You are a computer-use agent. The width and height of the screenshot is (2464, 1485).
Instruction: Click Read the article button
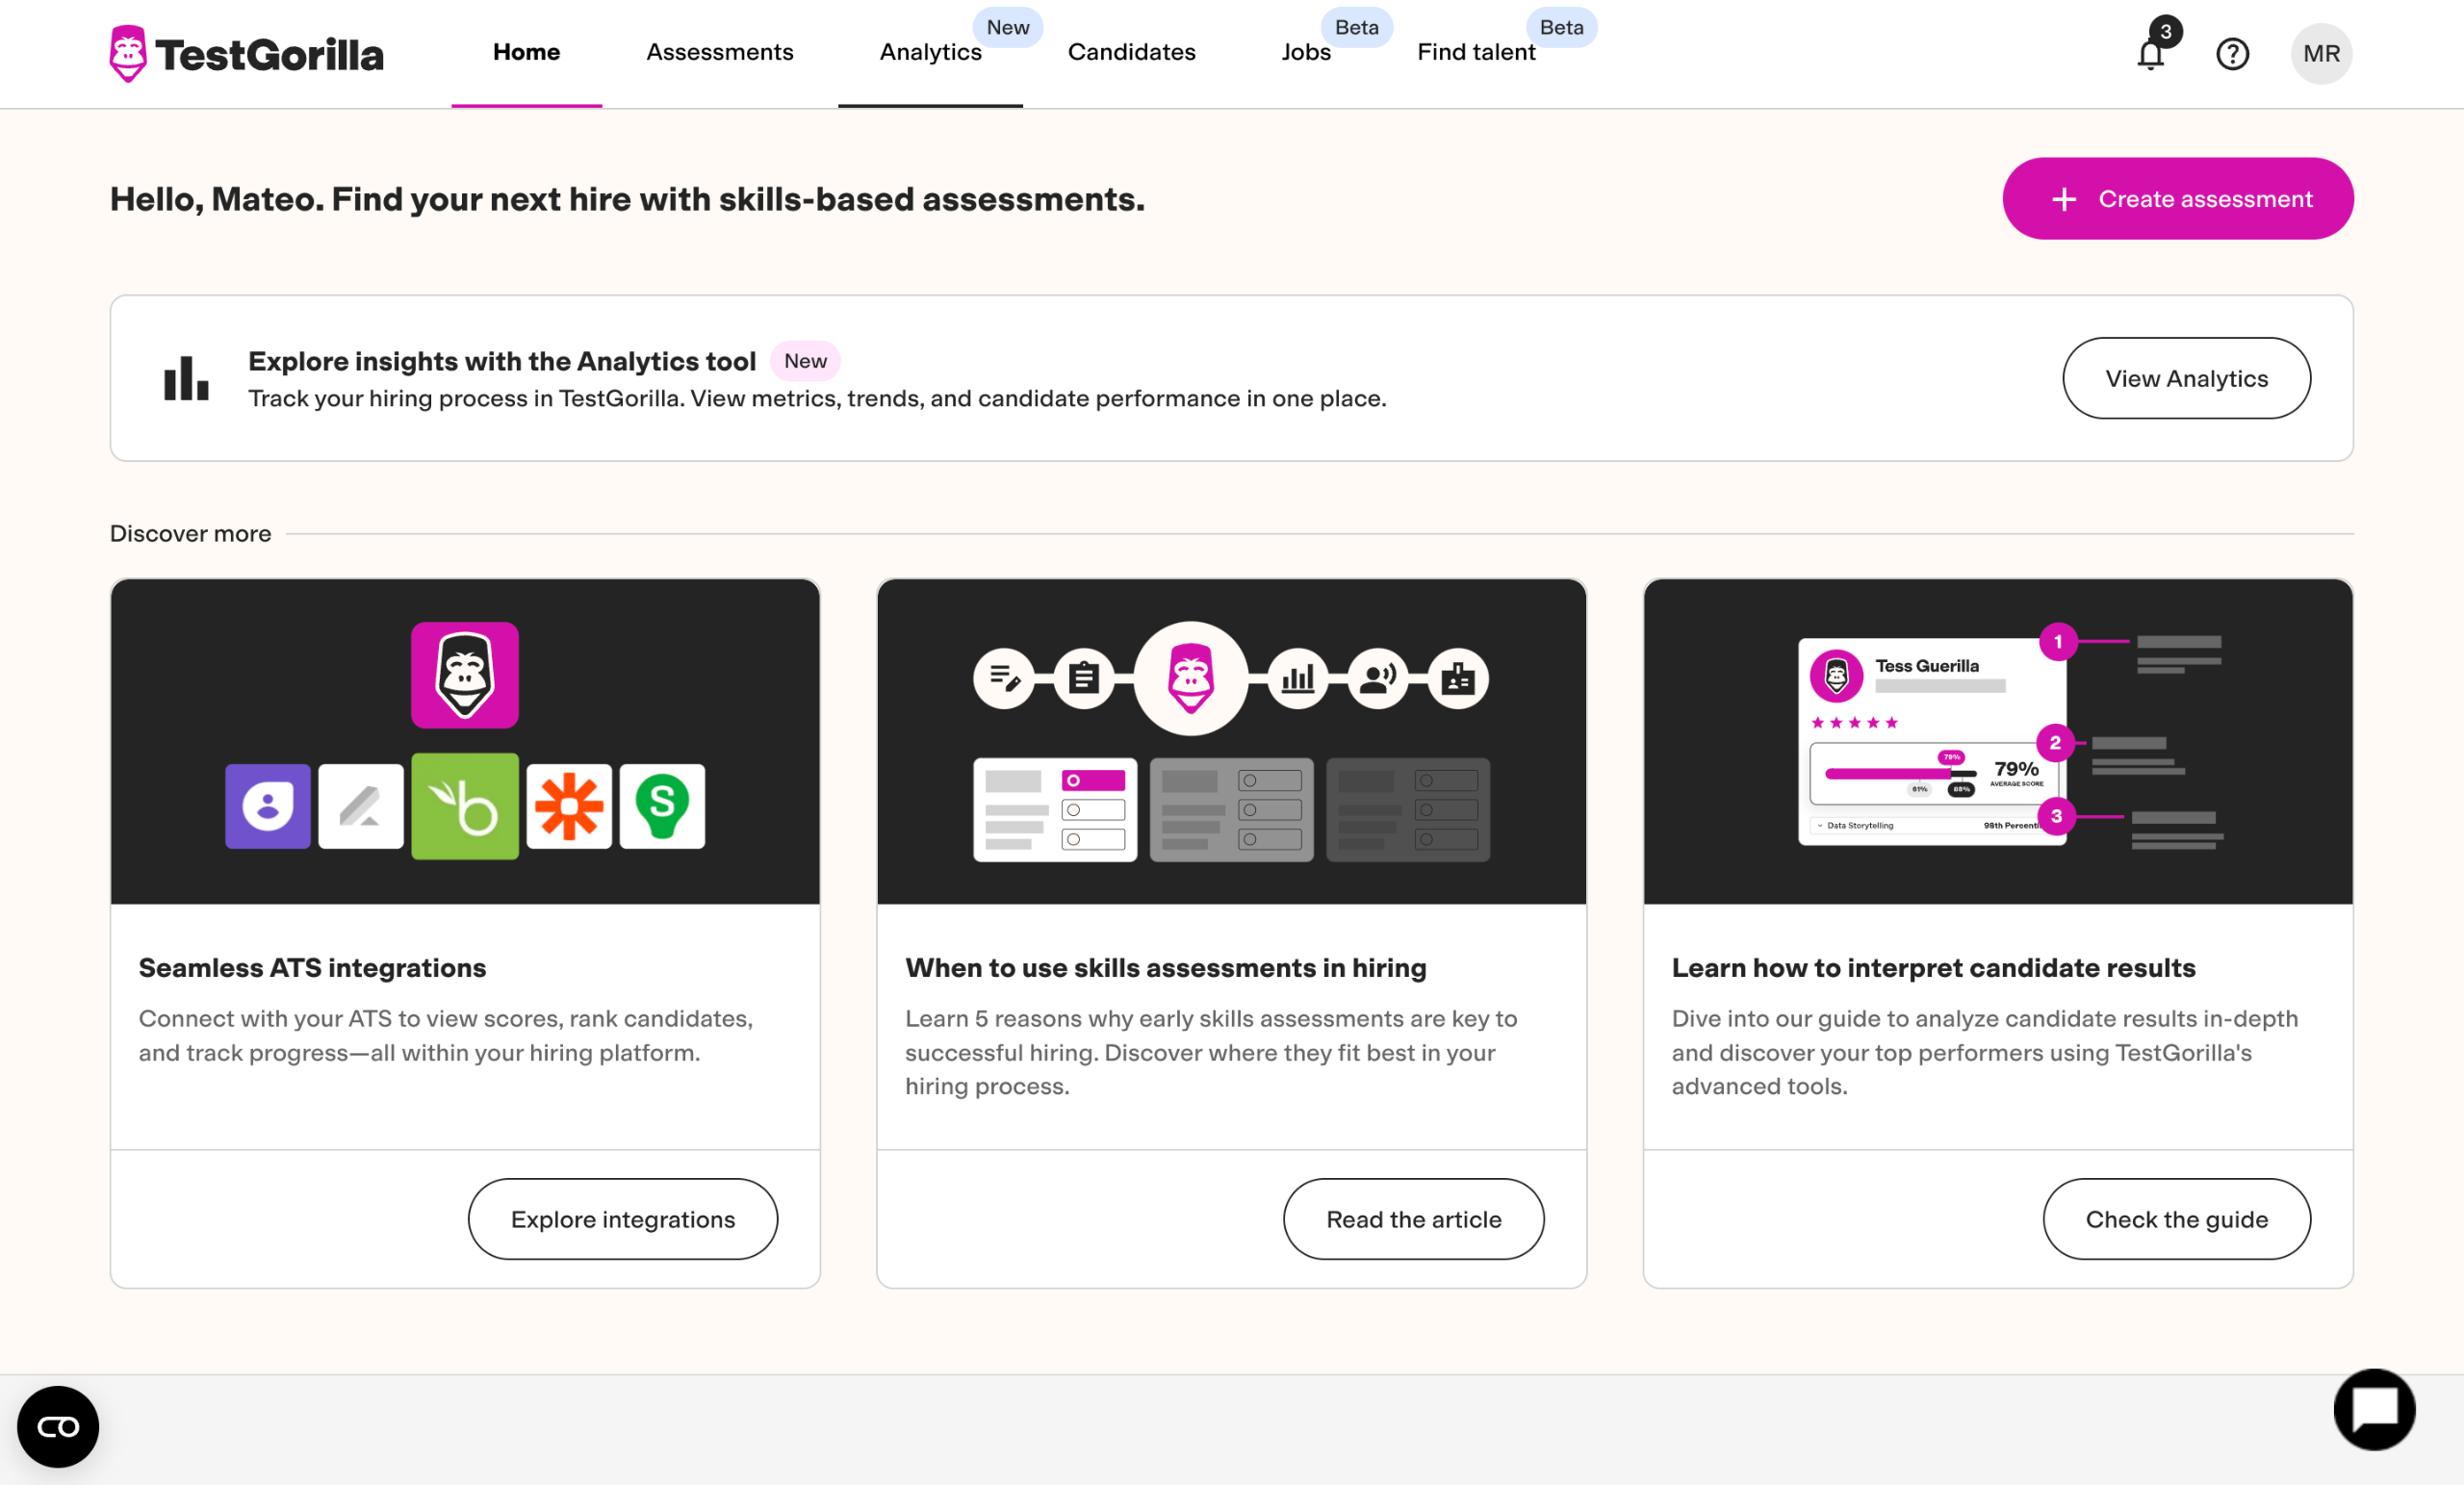[1412, 1218]
